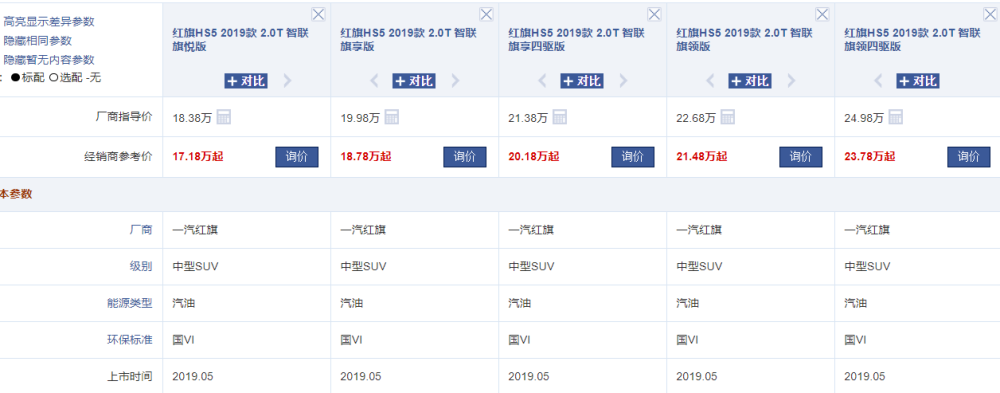The height and width of the screenshot is (393, 1000).
Task: Open the calculator icon next to 18.38万
Action: [223, 117]
